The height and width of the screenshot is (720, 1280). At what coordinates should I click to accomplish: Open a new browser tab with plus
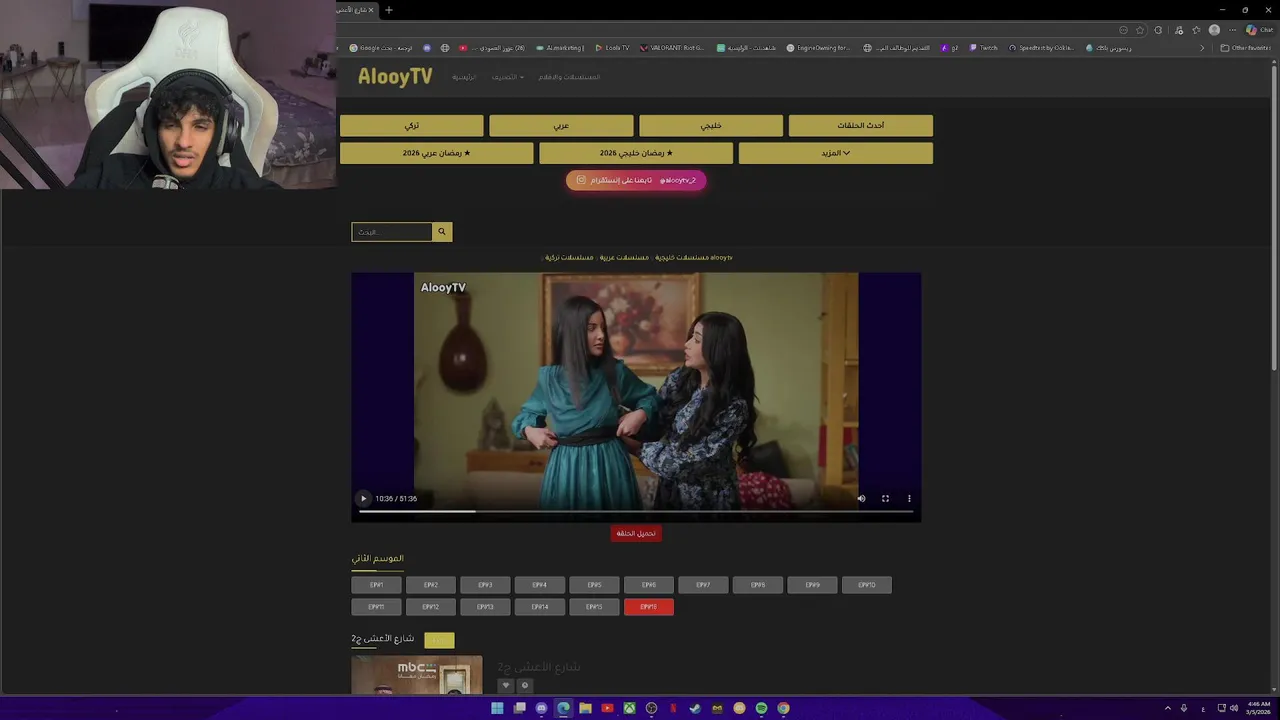click(x=389, y=10)
